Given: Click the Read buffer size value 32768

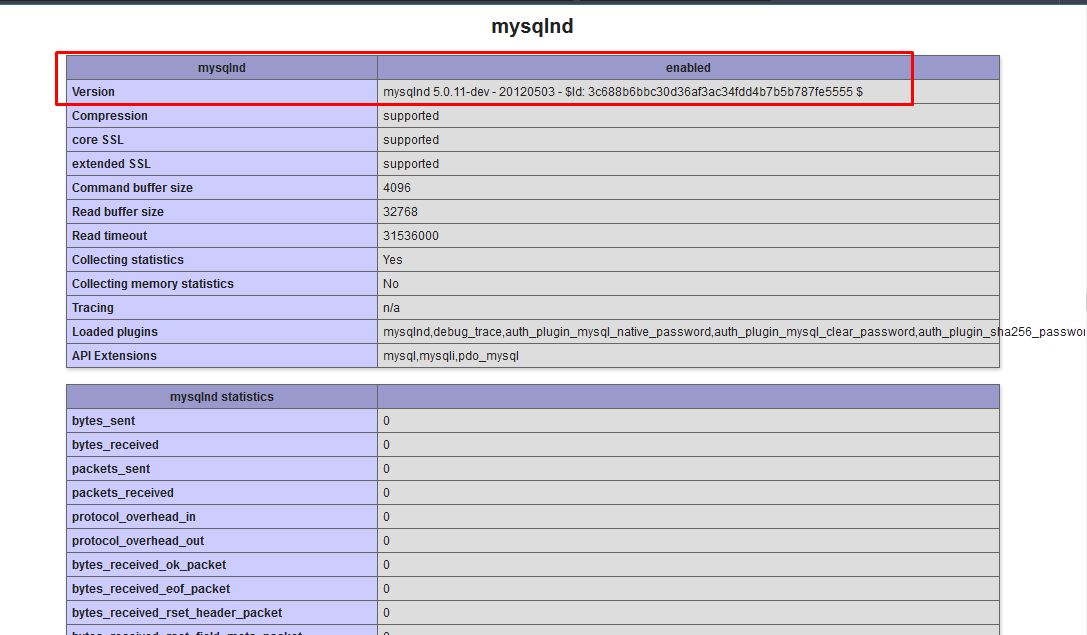Looking at the screenshot, I should pos(400,212).
